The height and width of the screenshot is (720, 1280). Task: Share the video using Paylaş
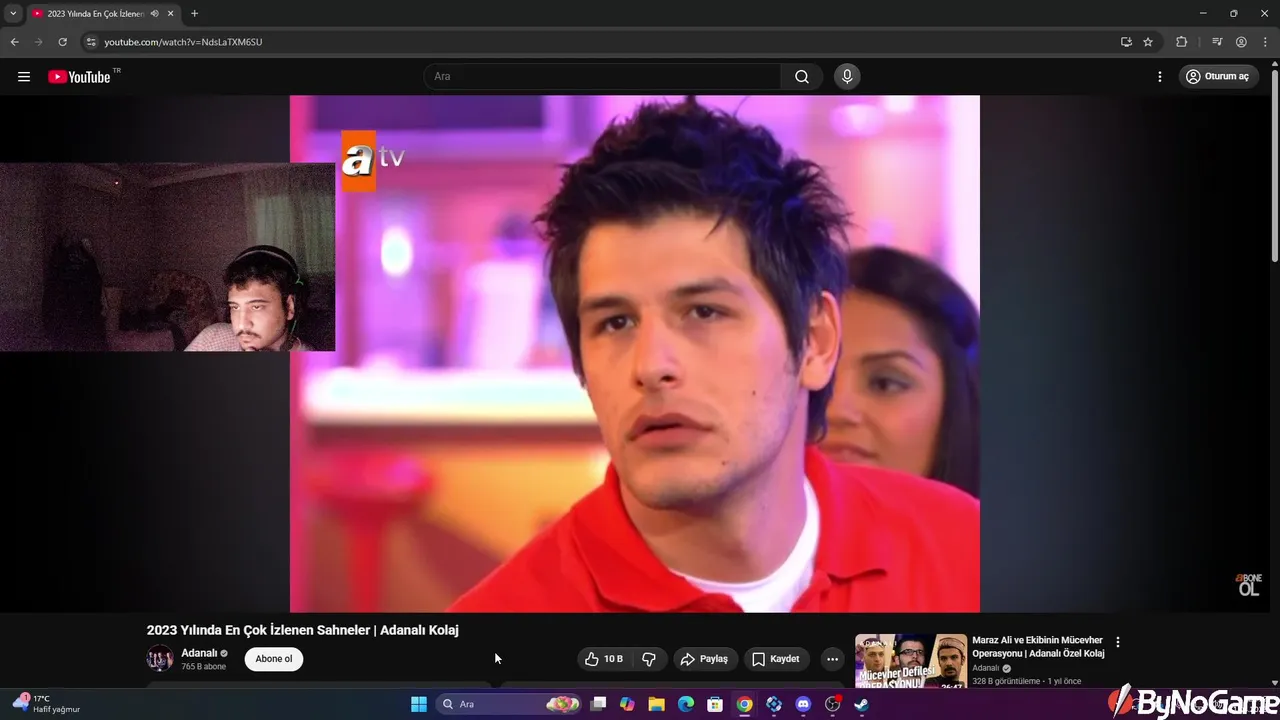(704, 659)
